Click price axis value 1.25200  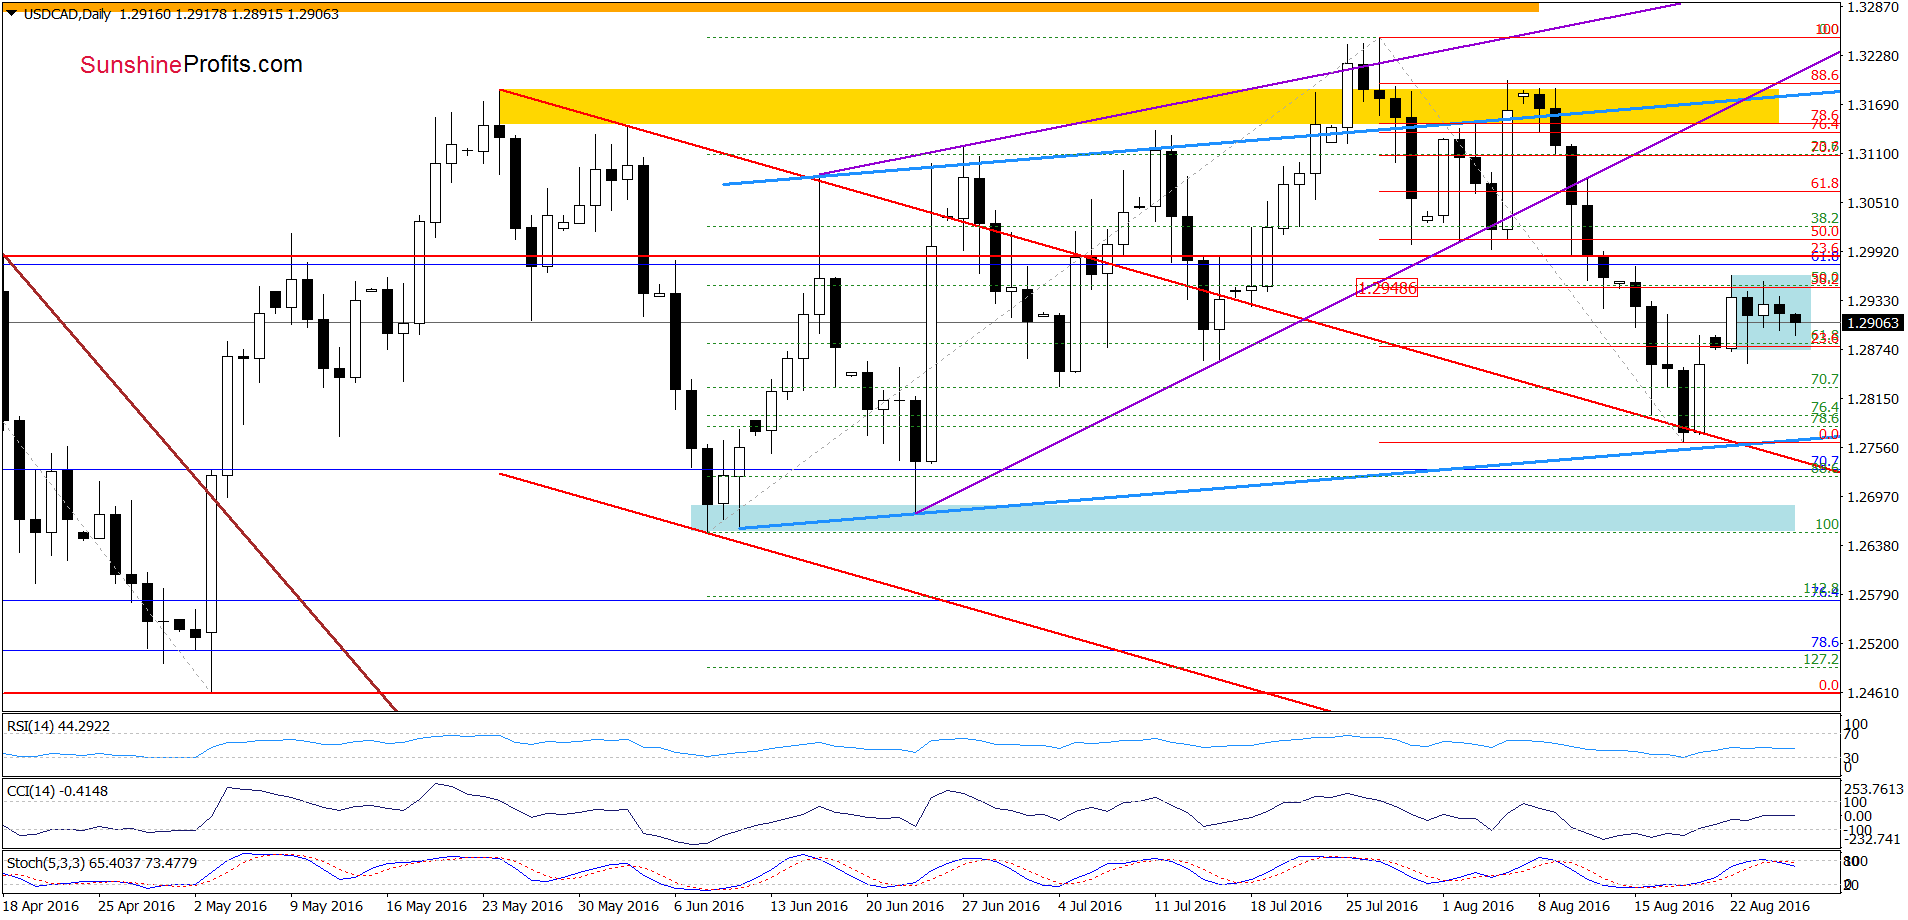(1872, 644)
